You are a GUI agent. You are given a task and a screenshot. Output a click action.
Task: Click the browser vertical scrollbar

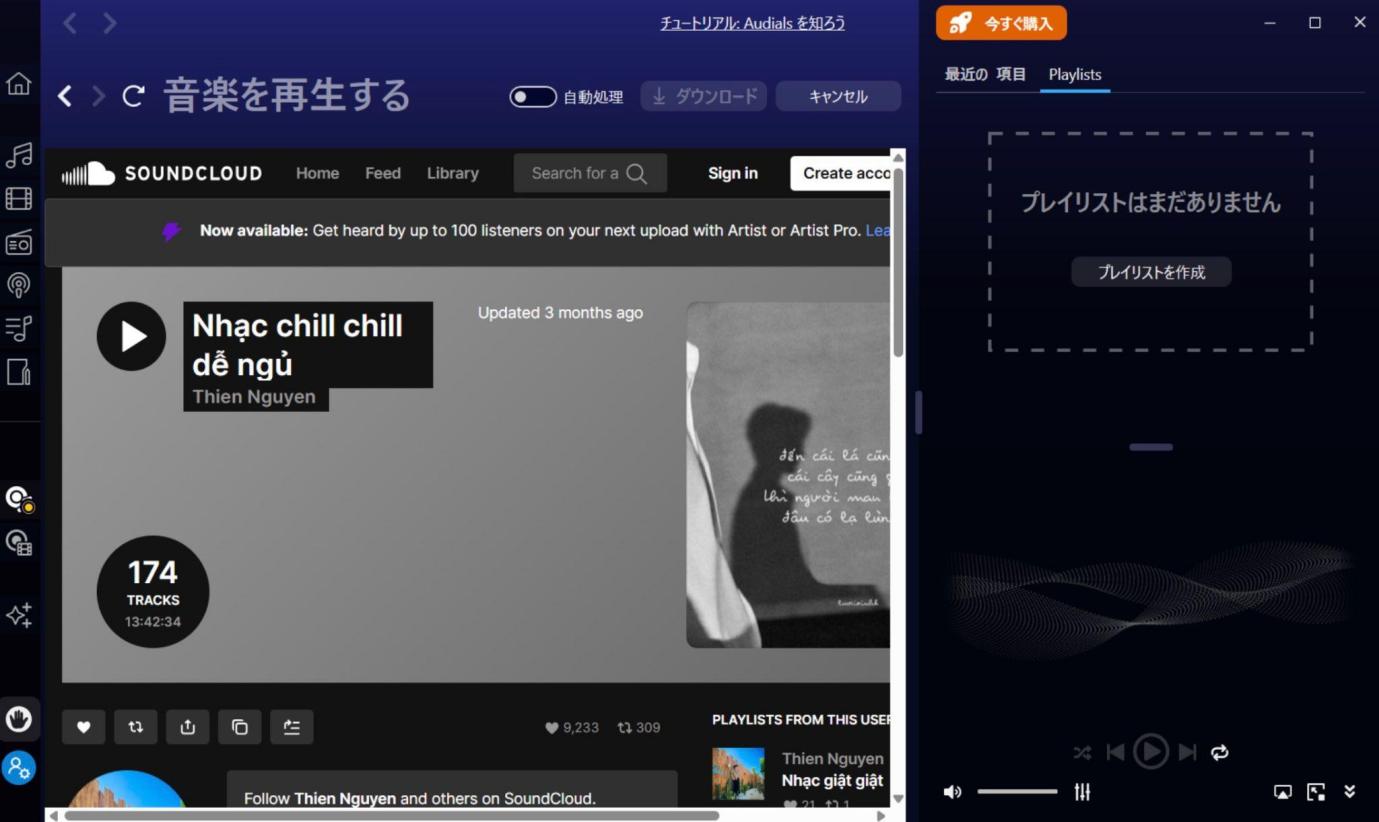pyautogui.click(x=898, y=262)
